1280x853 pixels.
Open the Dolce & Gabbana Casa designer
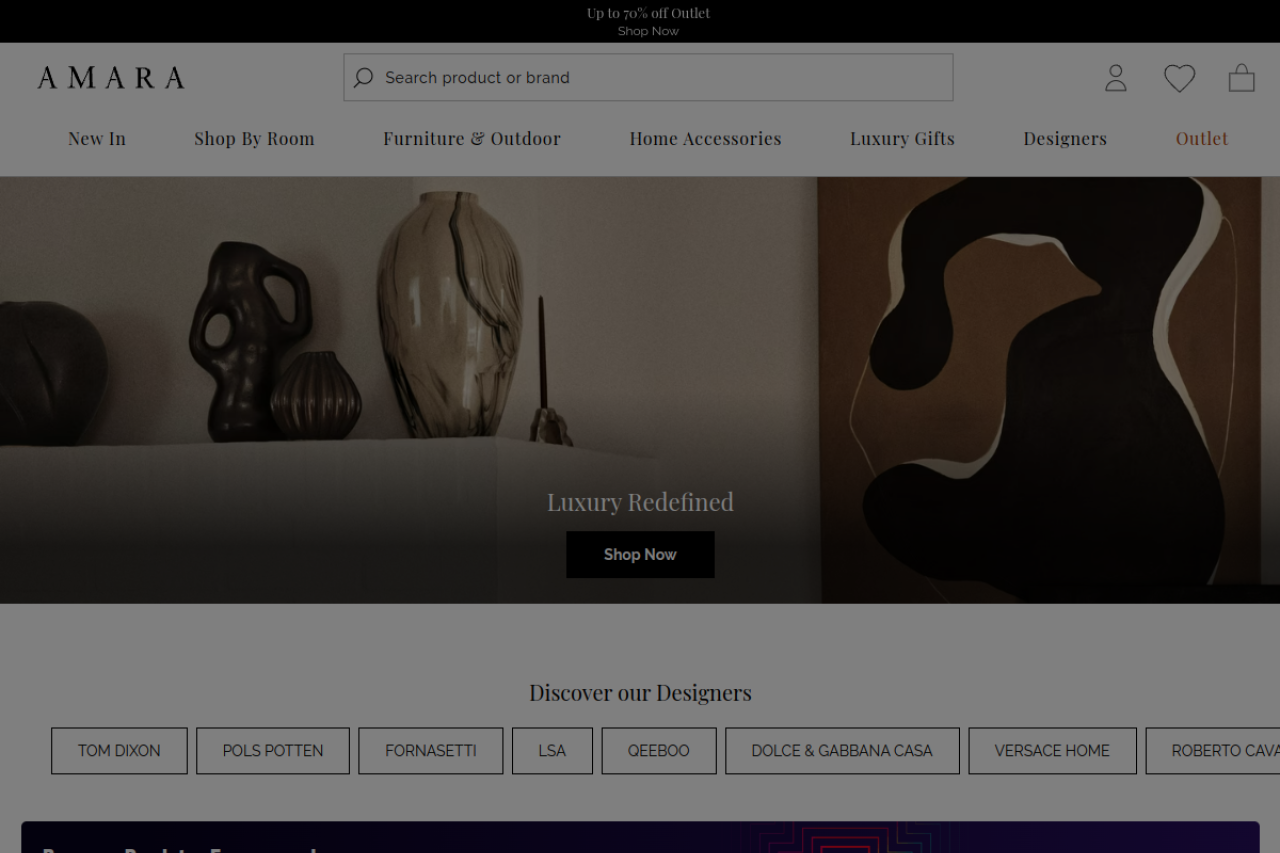(x=842, y=751)
